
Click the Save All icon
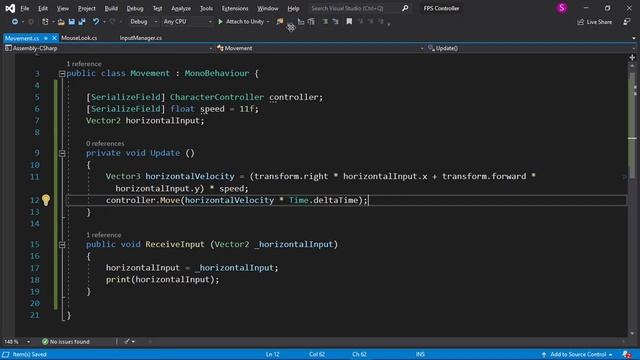click(82, 22)
